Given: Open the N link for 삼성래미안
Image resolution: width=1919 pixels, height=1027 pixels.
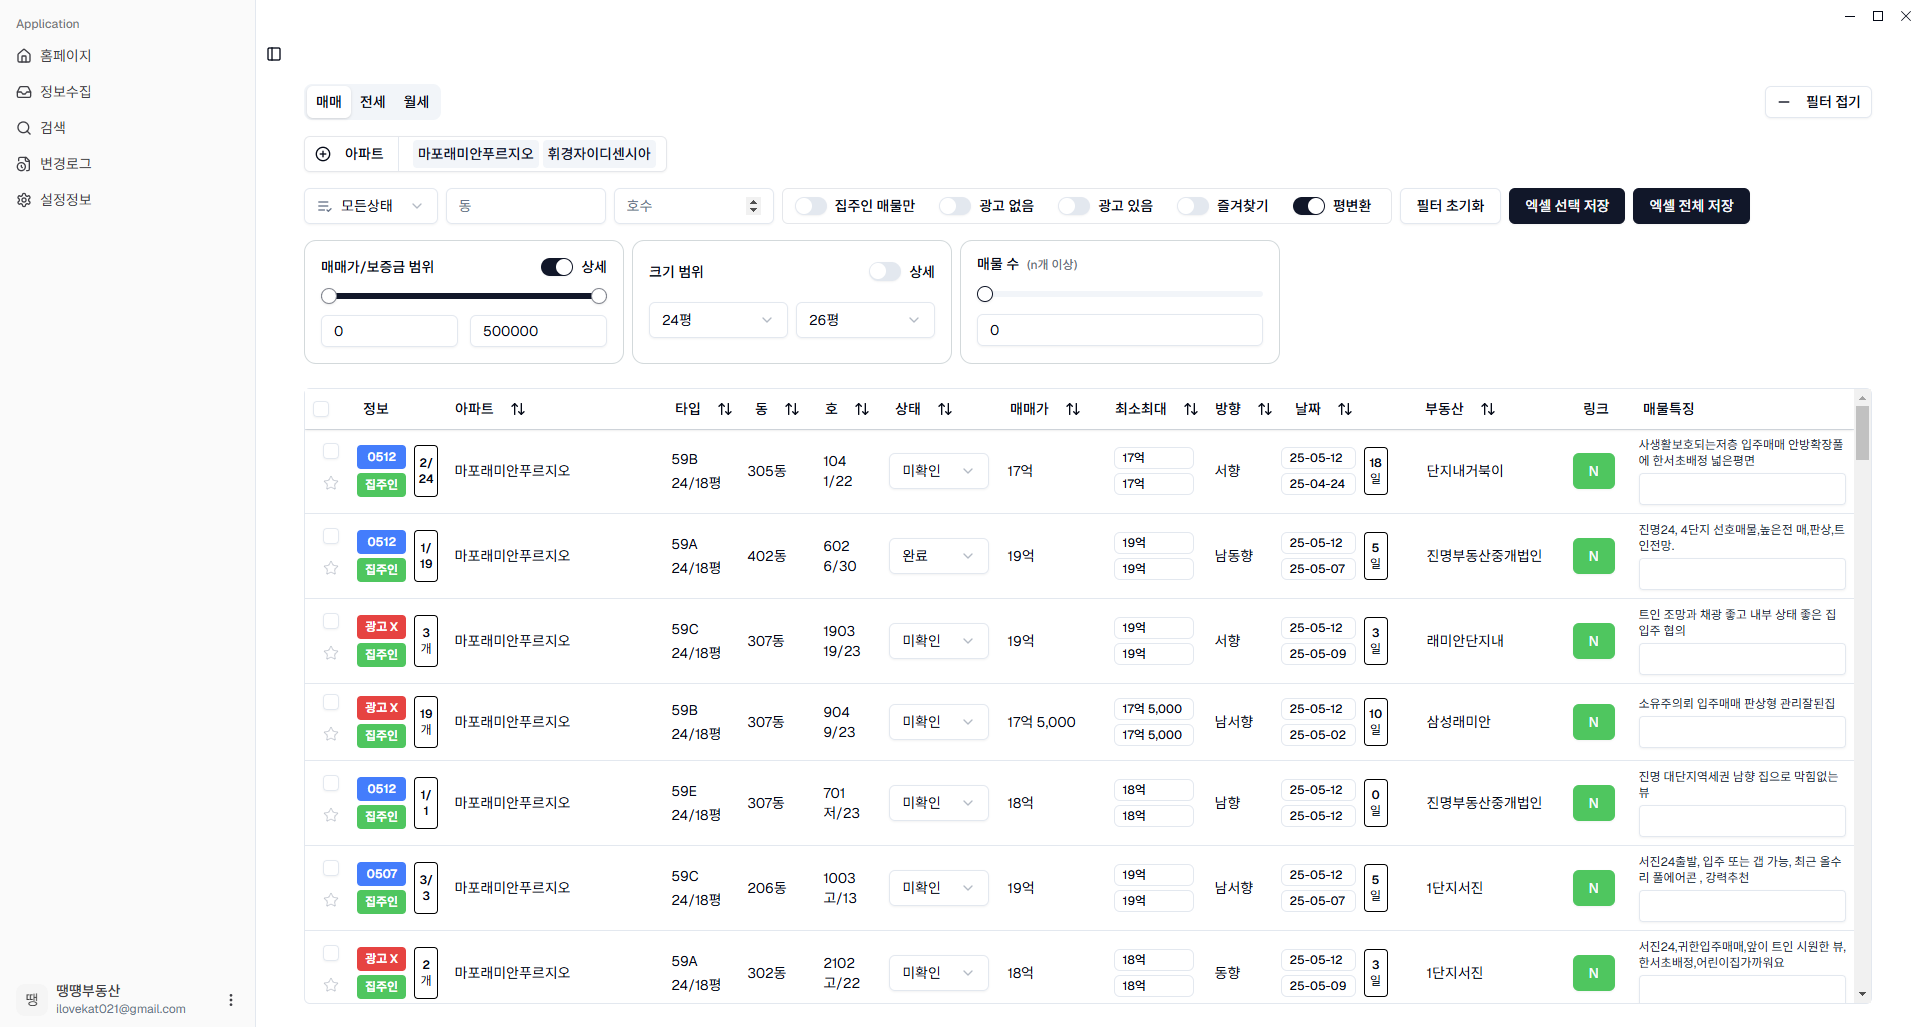Looking at the screenshot, I should tap(1593, 722).
